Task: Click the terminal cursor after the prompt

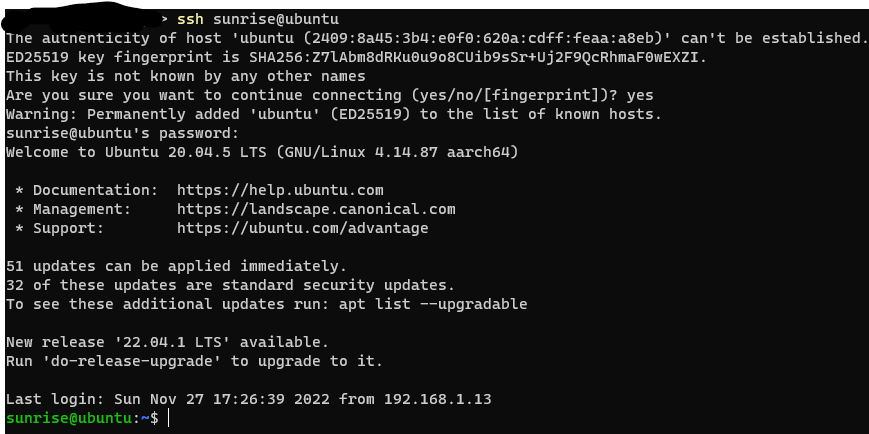Action: pyautogui.click(x=169, y=418)
